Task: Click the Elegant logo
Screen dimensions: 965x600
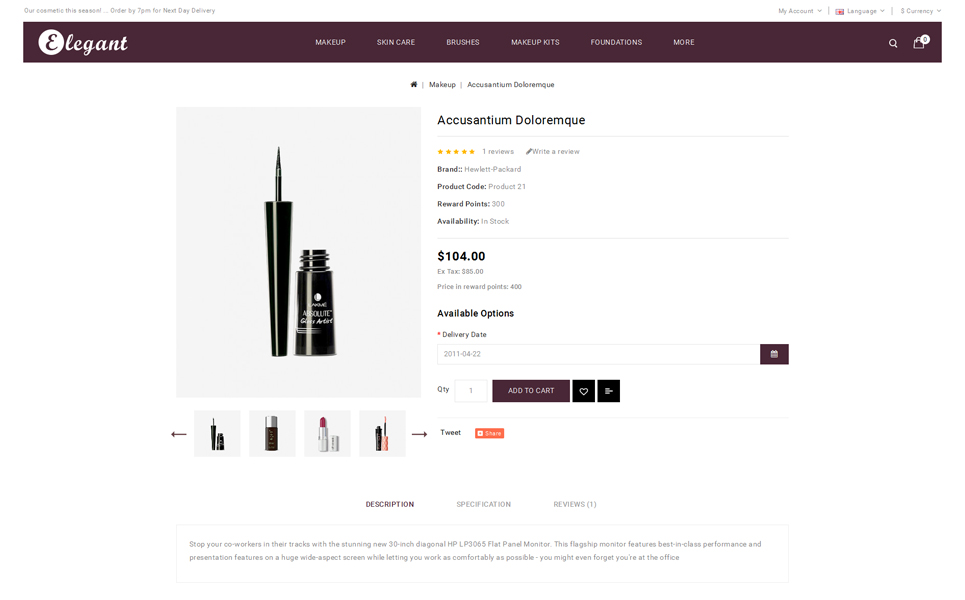Action: pyautogui.click(x=83, y=42)
